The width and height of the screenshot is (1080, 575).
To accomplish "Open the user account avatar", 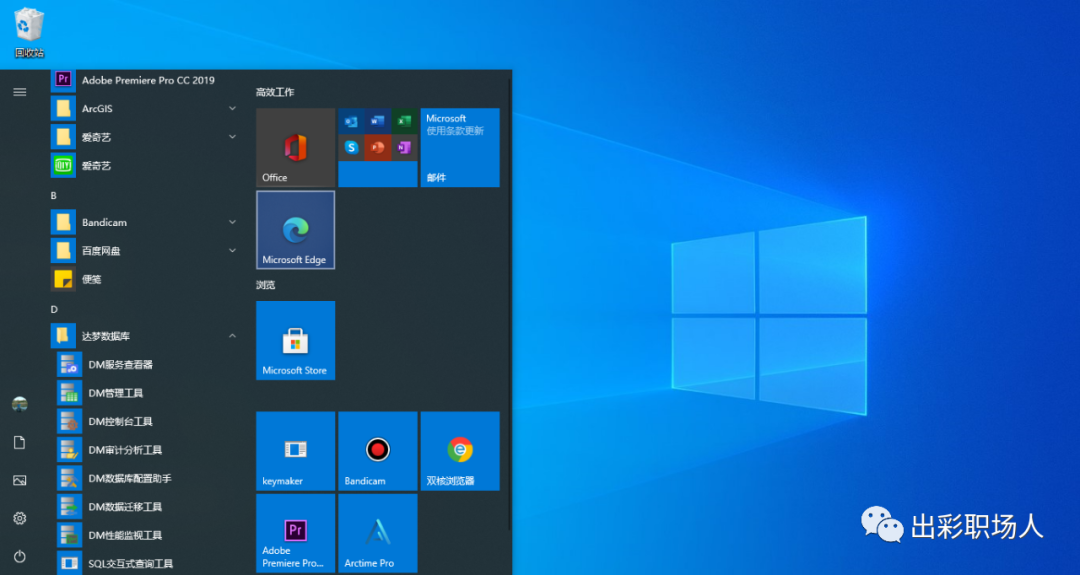I will [19, 404].
